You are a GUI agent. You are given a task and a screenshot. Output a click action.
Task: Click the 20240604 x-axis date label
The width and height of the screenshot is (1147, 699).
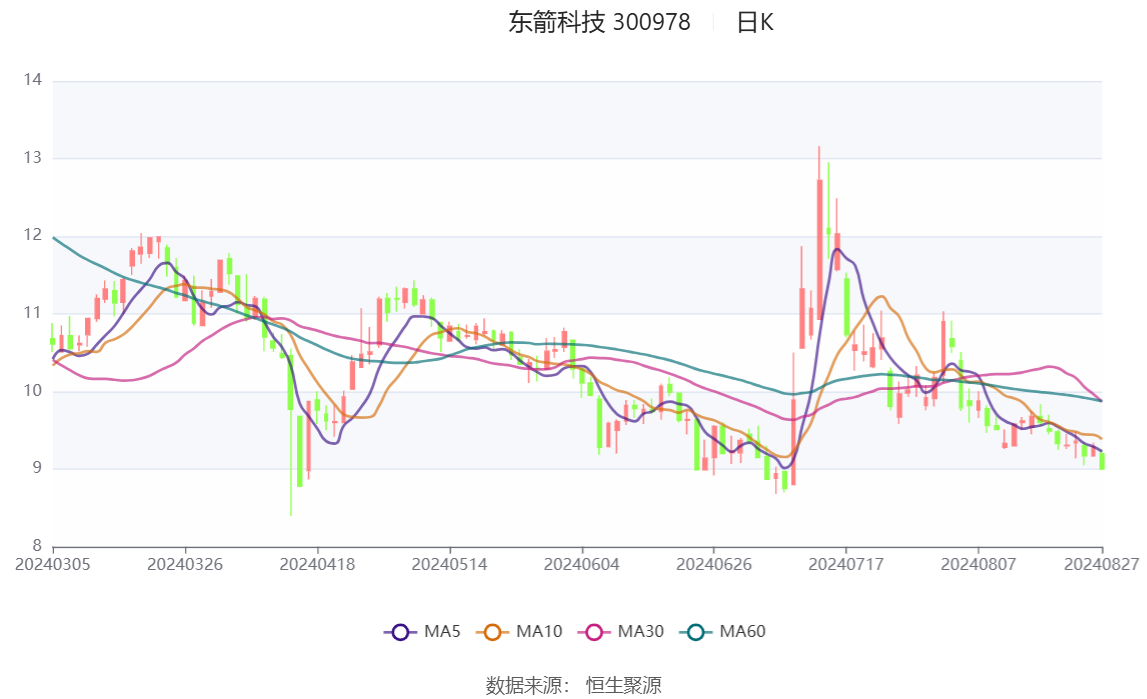point(582,564)
